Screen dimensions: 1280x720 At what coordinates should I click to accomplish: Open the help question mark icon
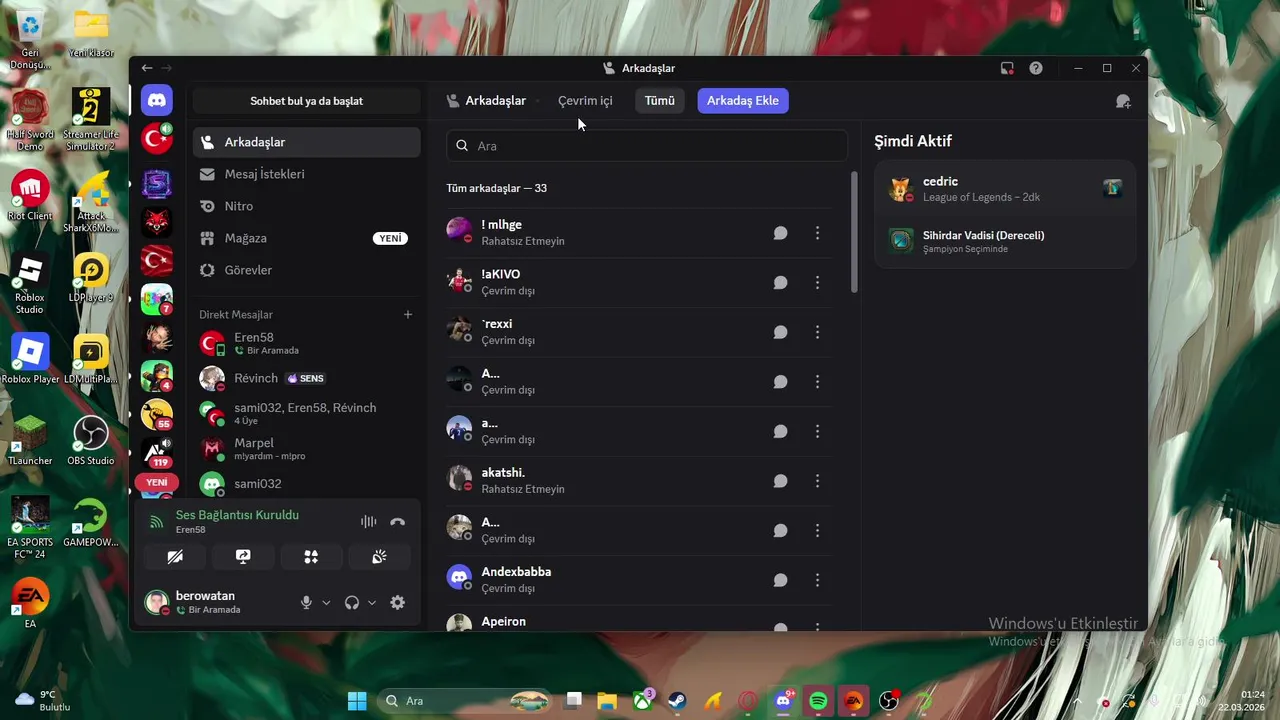pos(1036,68)
